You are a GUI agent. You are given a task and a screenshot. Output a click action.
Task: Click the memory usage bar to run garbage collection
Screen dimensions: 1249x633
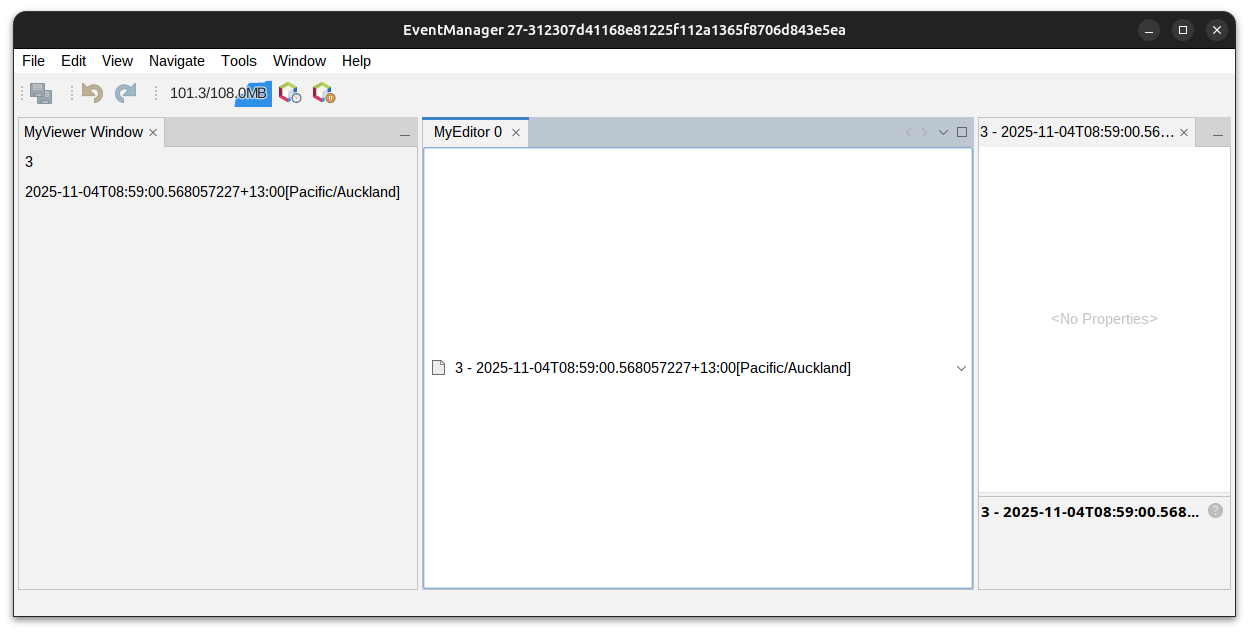pyautogui.click(x=219, y=93)
